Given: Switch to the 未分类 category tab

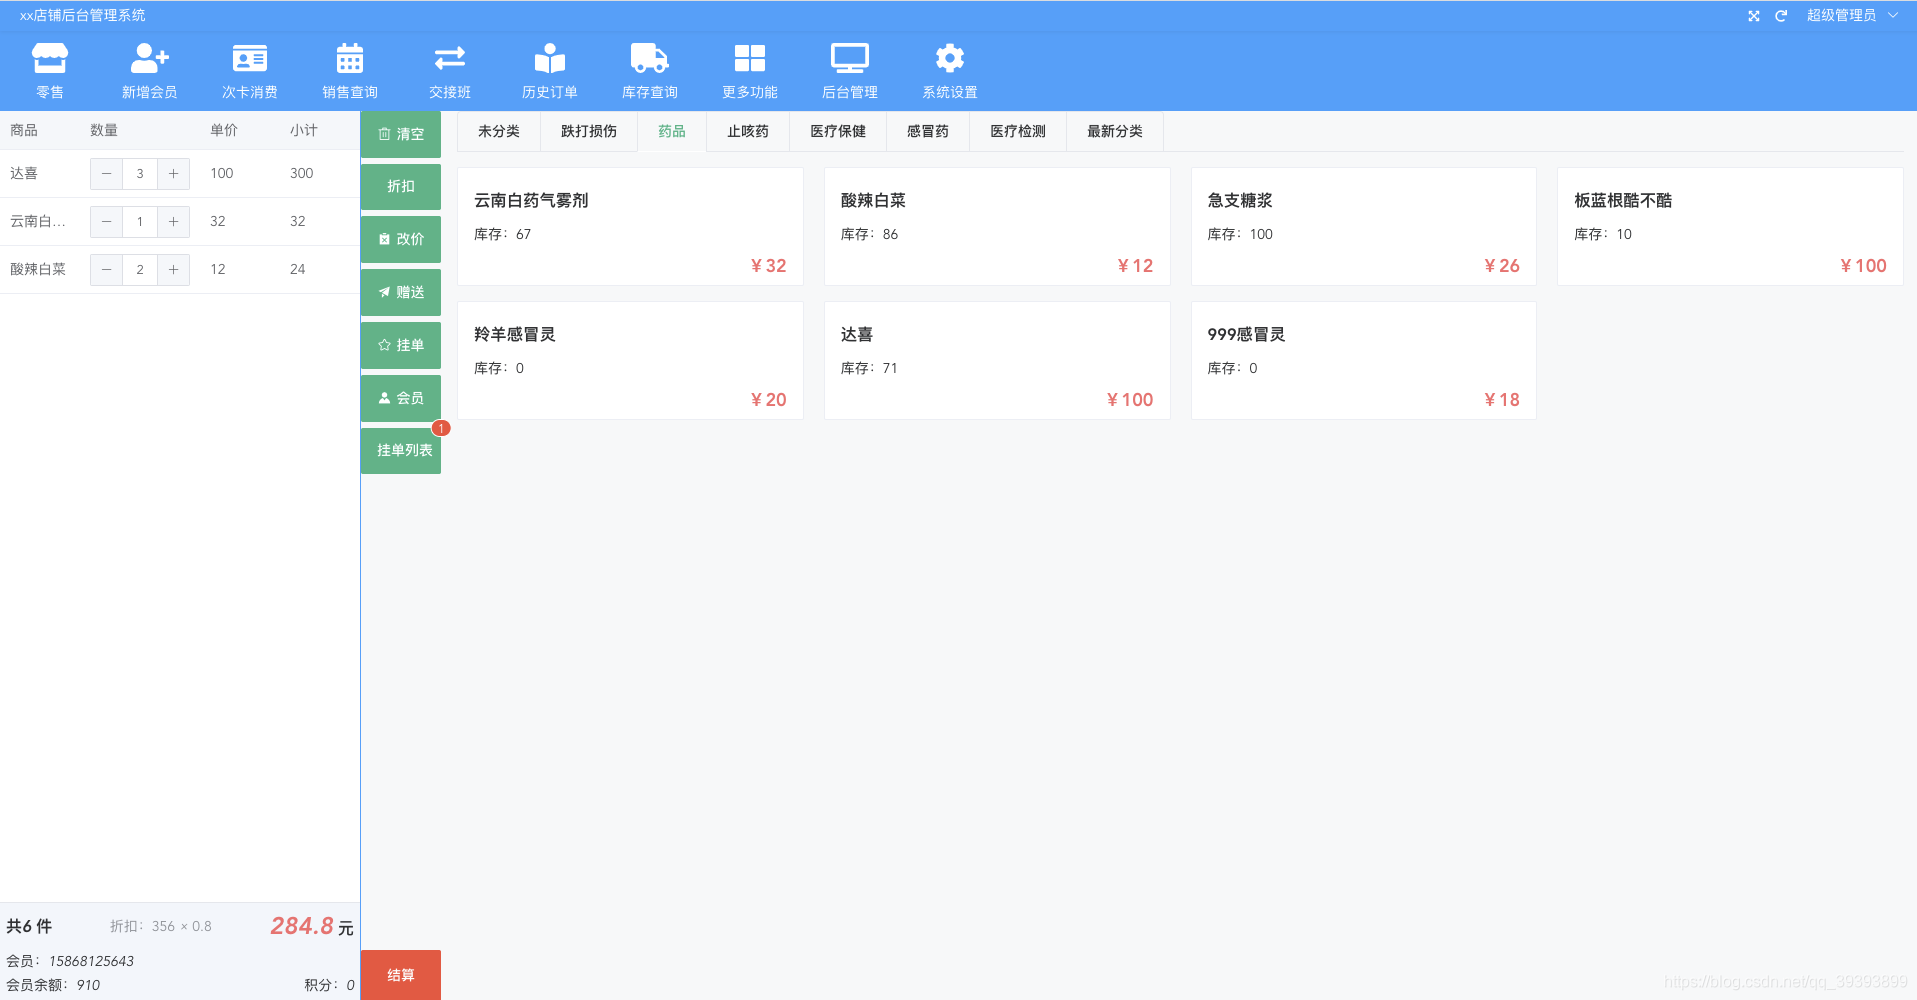Looking at the screenshot, I should (499, 131).
